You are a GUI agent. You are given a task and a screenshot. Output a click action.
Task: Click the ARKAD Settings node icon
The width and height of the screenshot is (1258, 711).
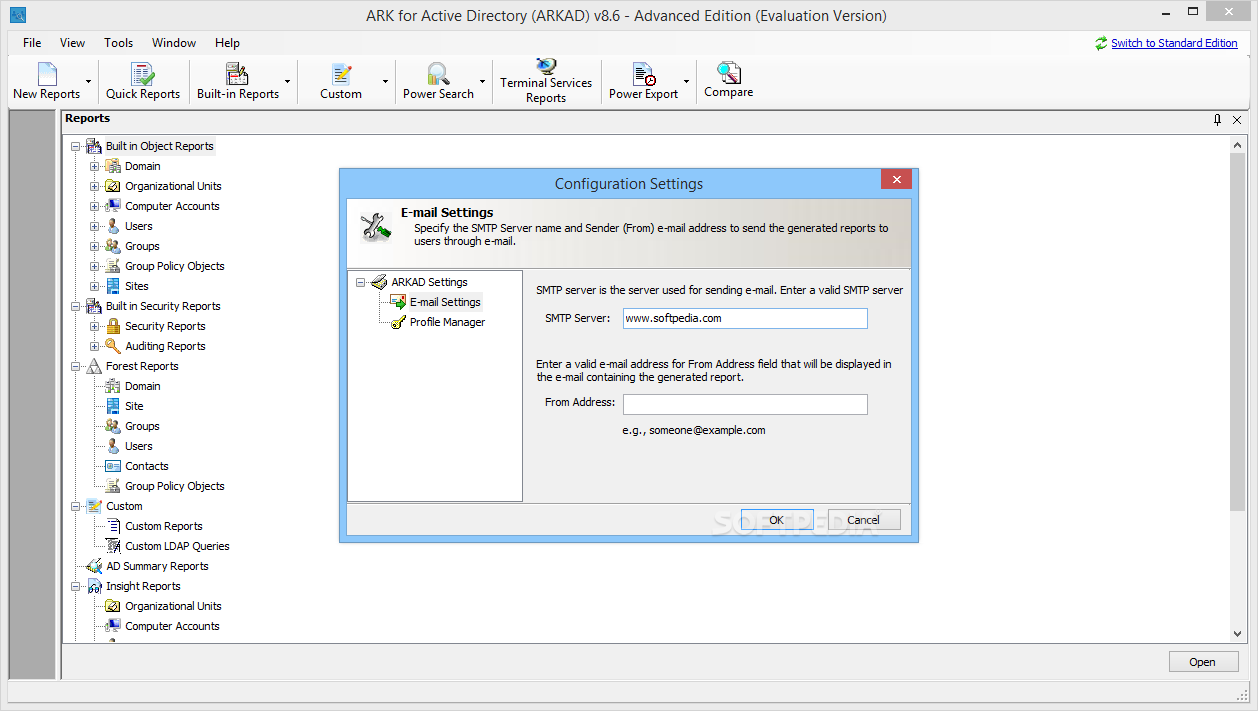(x=379, y=282)
